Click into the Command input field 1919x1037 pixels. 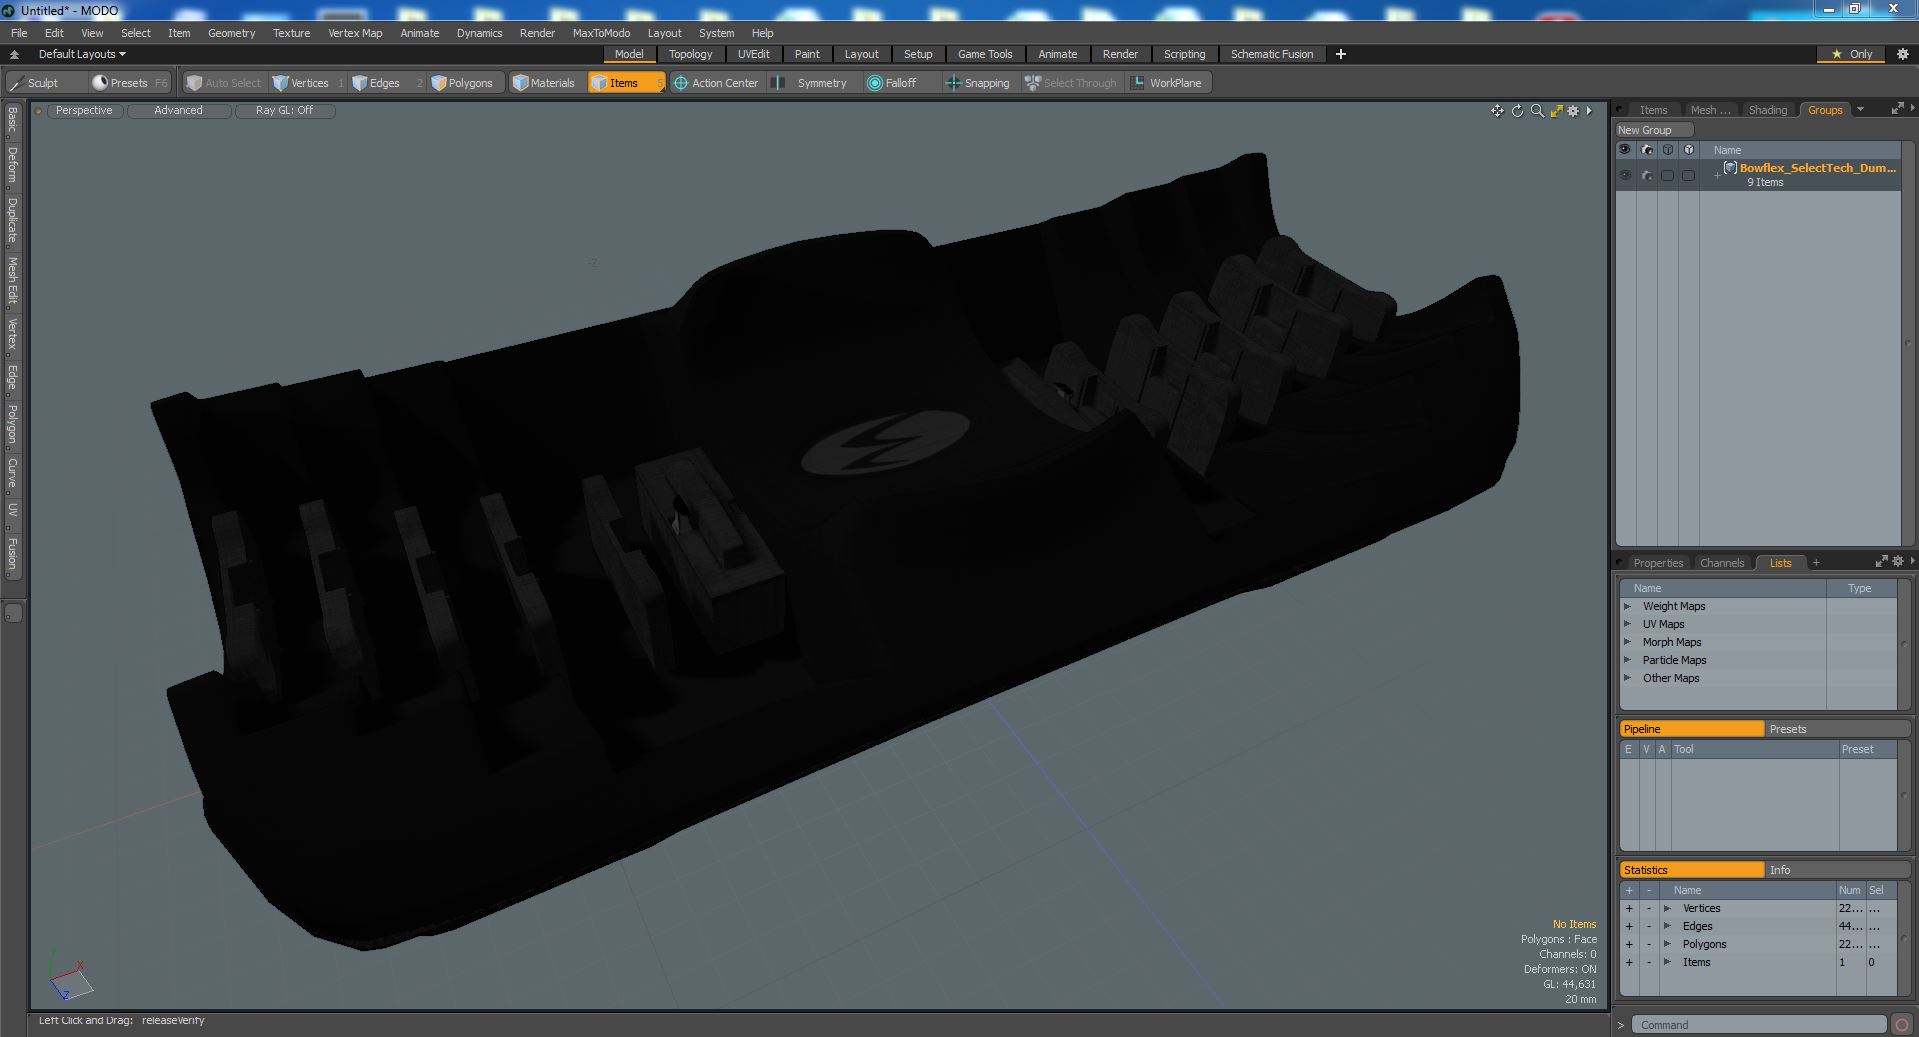pos(1760,1025)
